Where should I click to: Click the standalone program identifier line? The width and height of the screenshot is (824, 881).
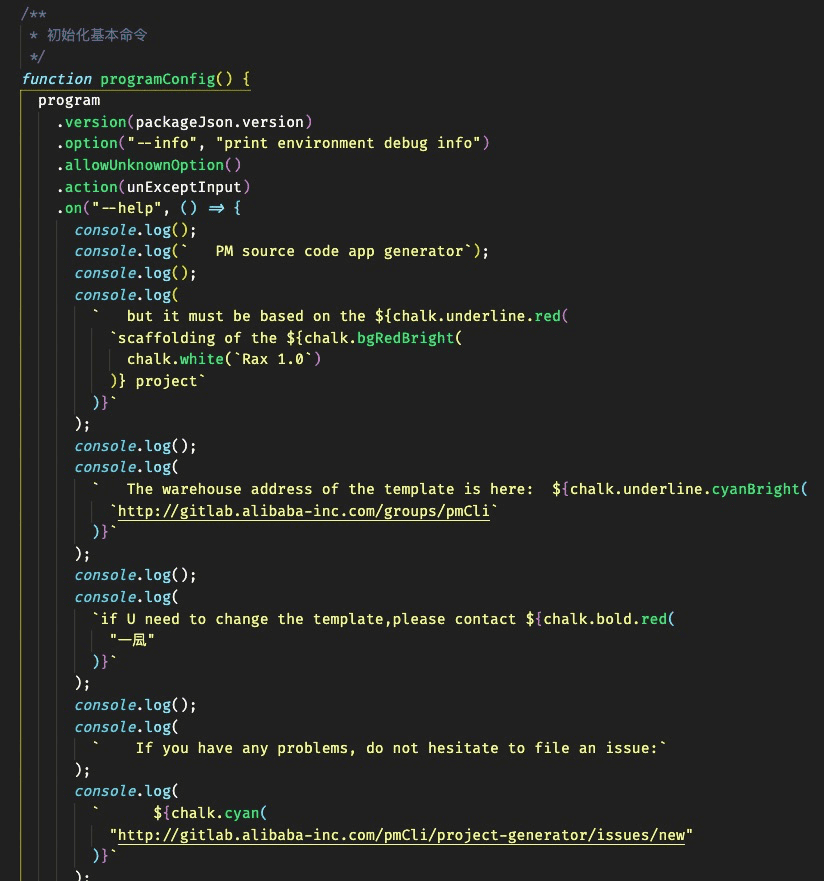(69, 100)
